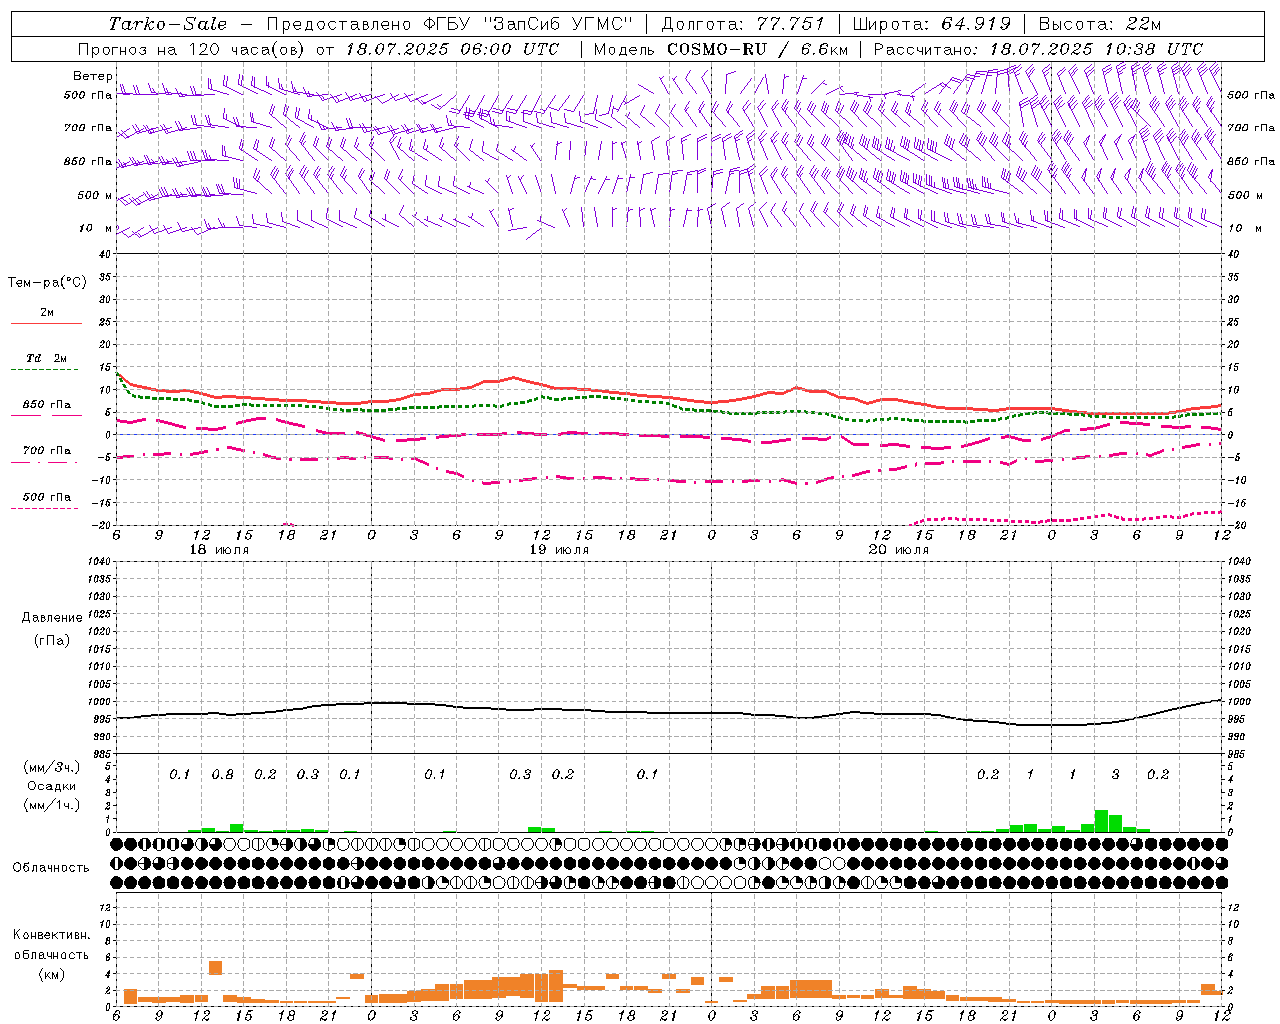Click the Tarko-Sale station title
The width and height of the screenshot is (1280, 1024).
click(167, 24)
